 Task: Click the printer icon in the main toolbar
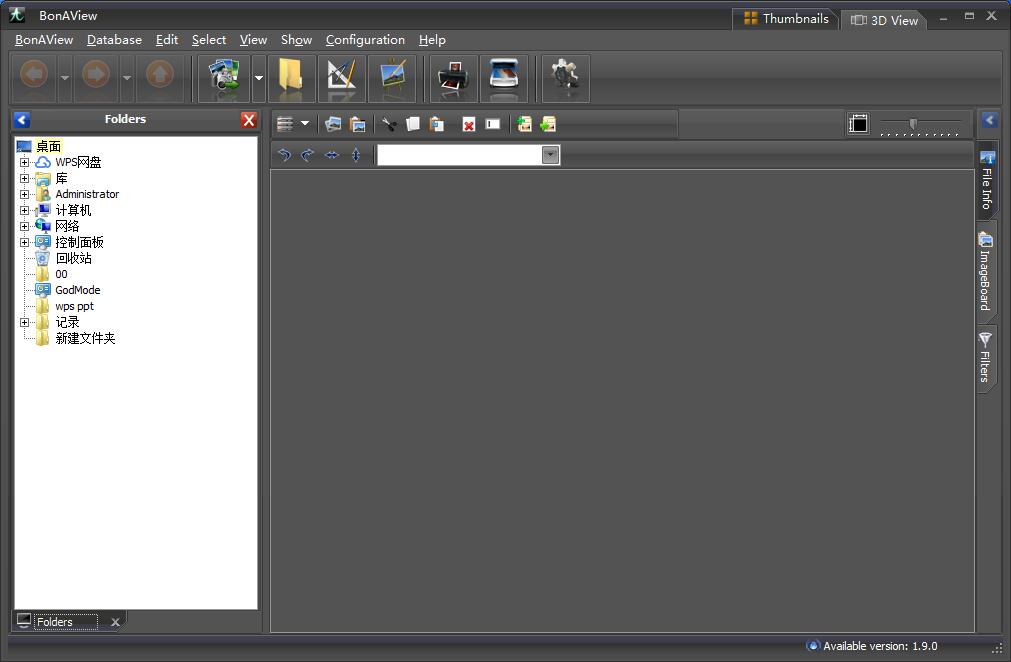(x=453, y=79)
